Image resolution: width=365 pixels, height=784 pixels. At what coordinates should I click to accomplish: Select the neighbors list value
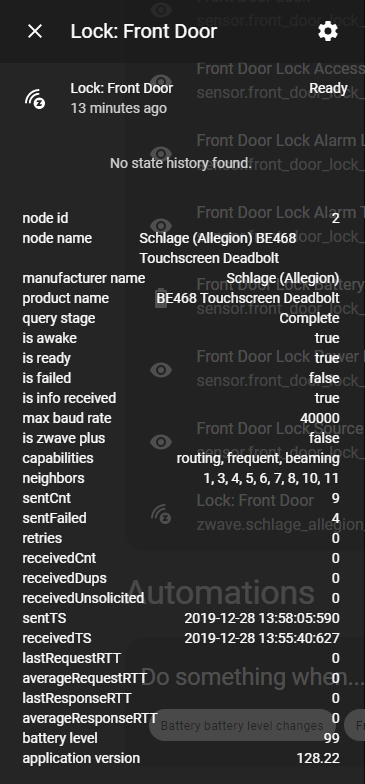[271, 478]
